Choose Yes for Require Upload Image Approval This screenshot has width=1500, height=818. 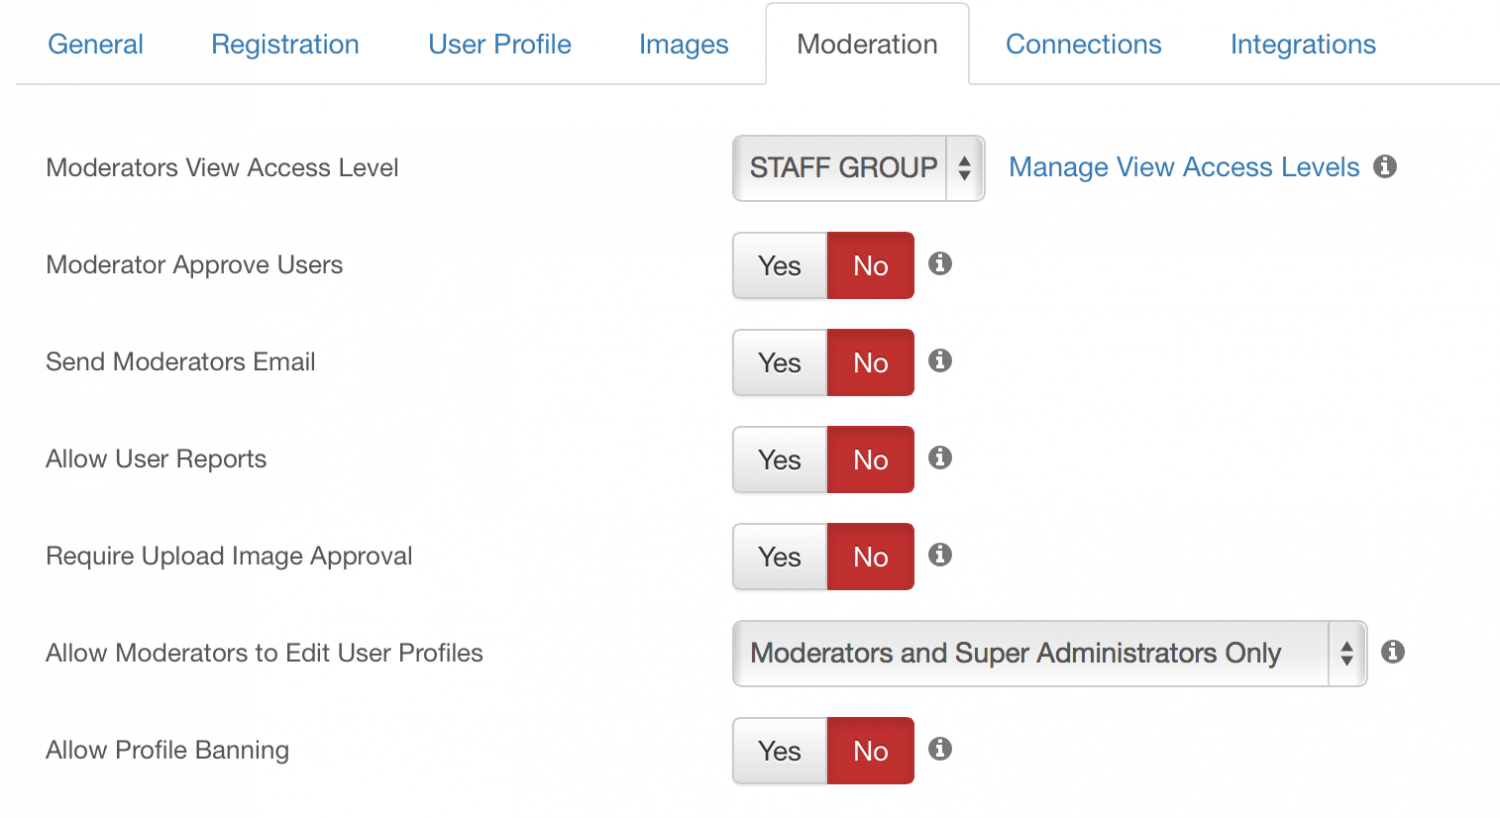tap(780, 557)
